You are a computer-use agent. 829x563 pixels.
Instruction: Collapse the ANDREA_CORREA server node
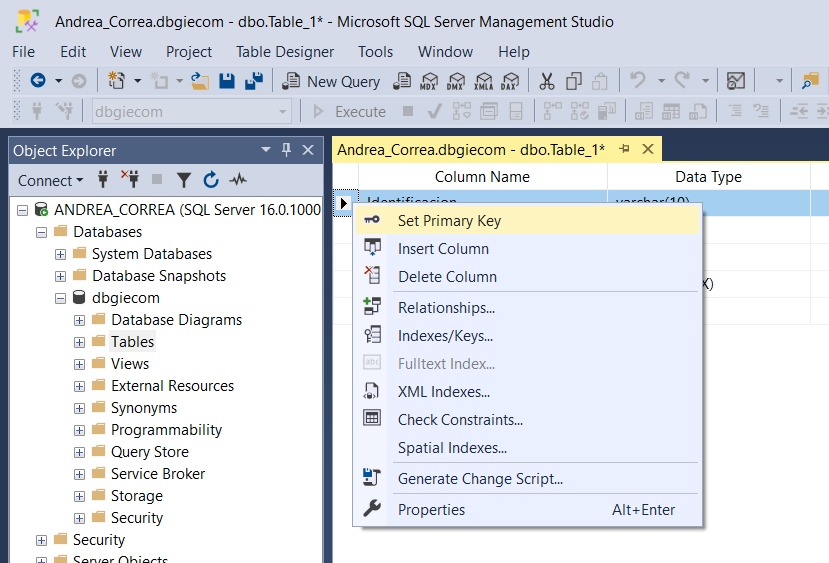[x=22, y=210]
